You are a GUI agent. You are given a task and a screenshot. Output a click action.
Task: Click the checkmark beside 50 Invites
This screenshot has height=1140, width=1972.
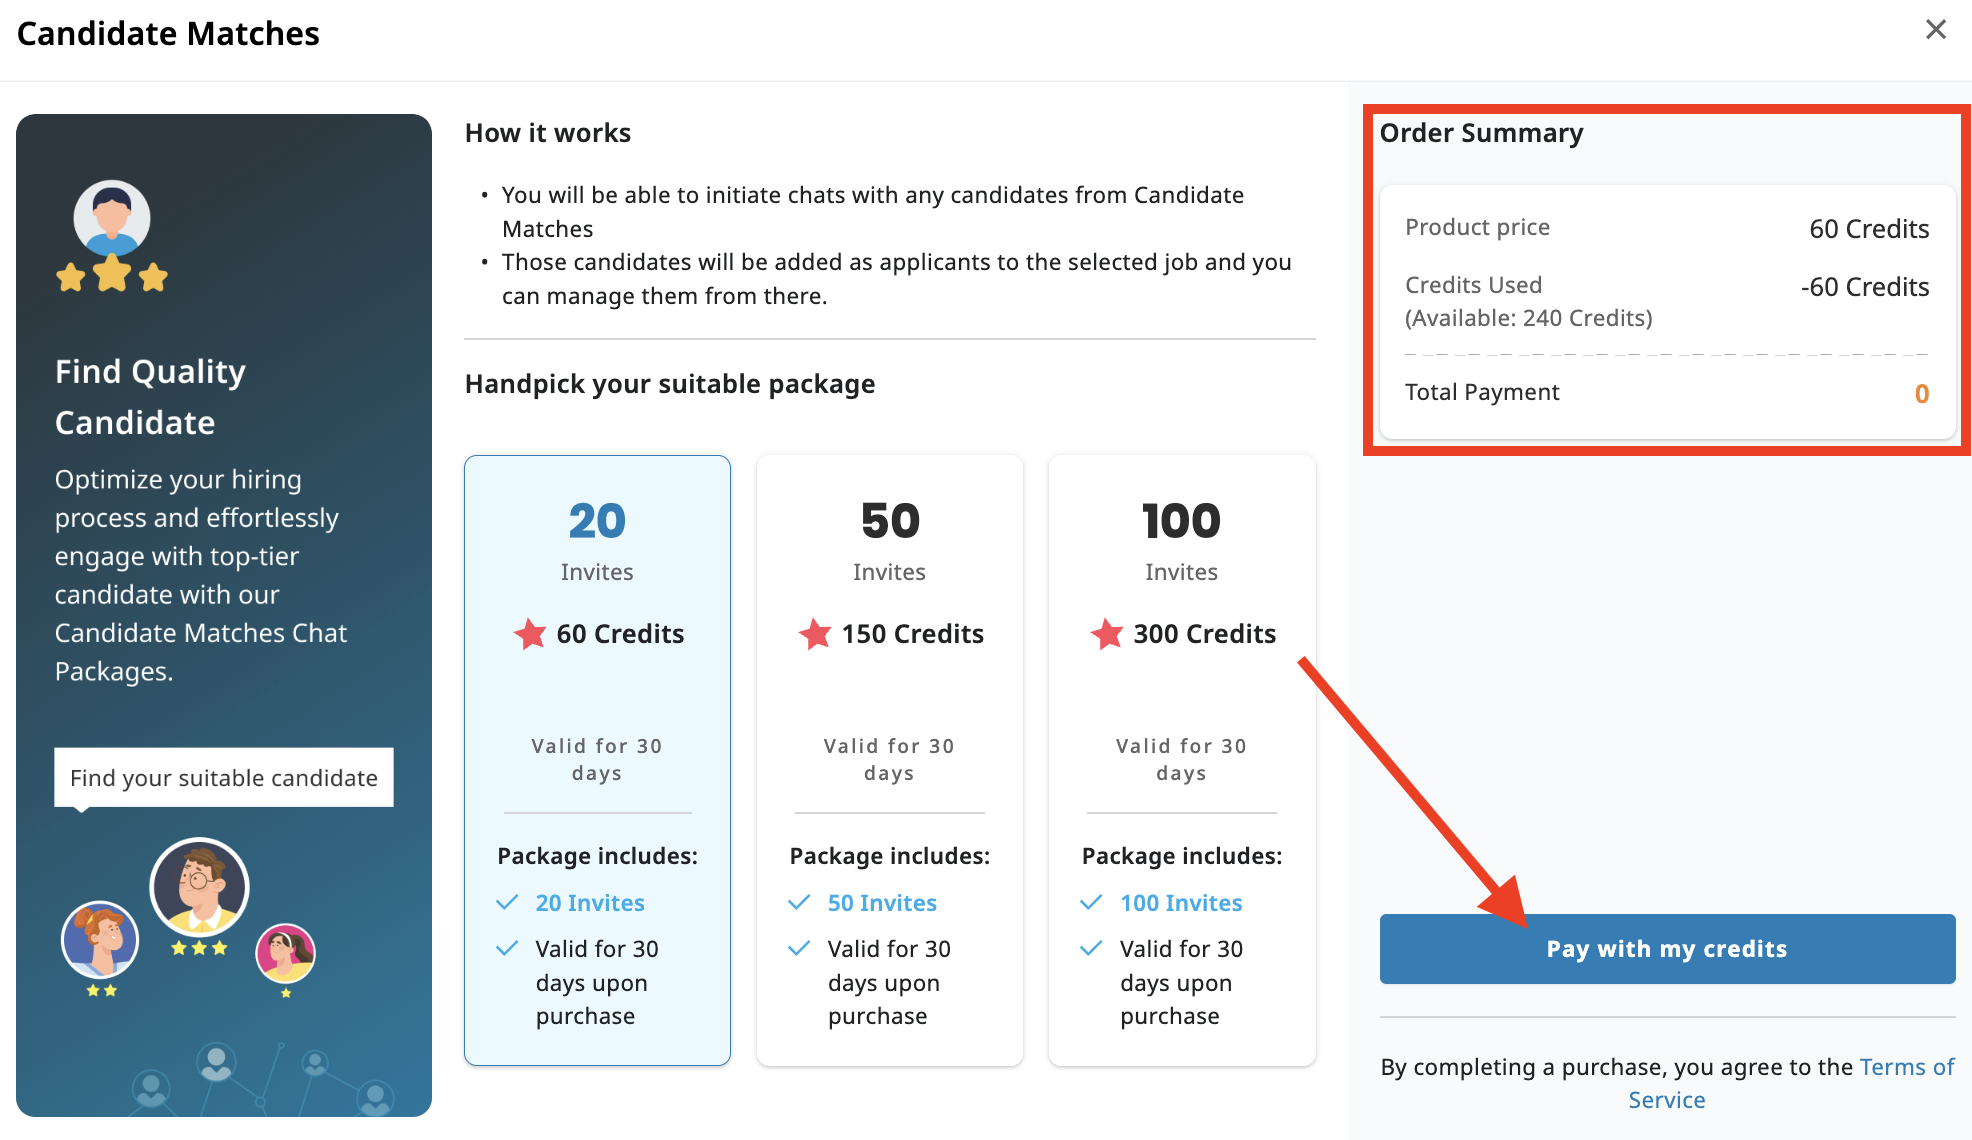(x=799, y=902)
